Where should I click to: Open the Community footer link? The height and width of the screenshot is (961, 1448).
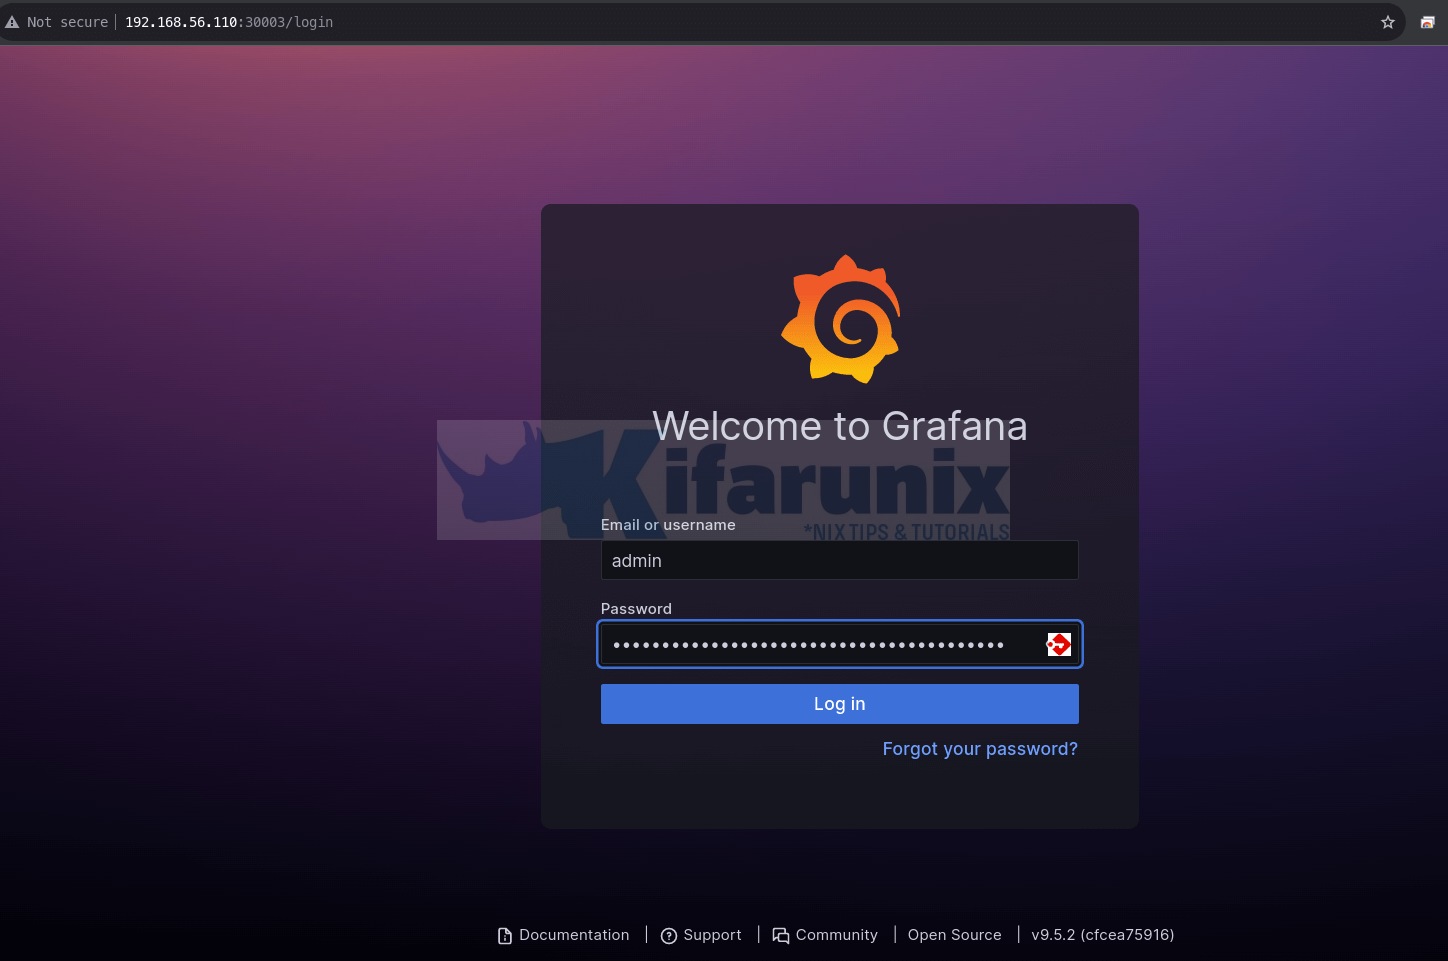837,935
